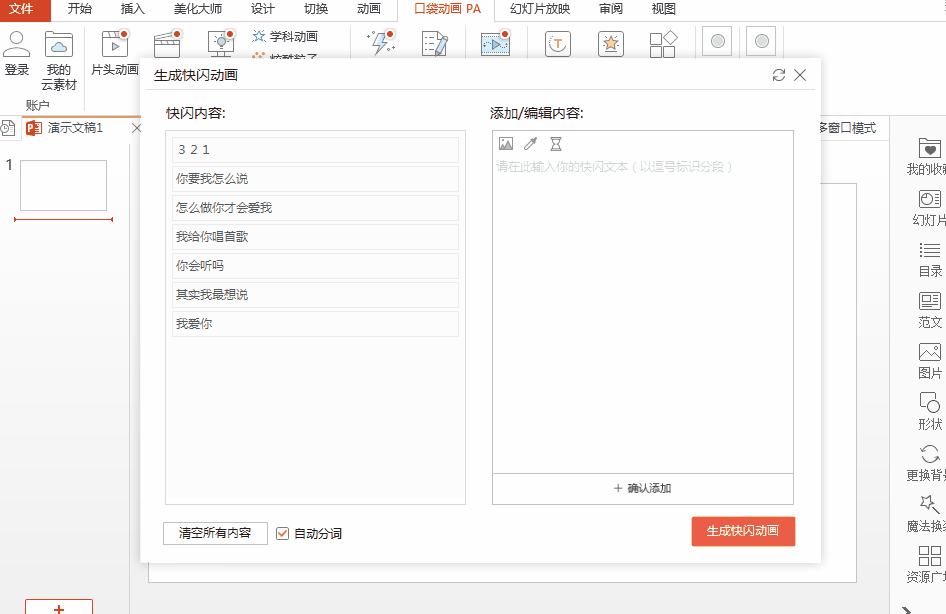The height and width of the screenshot is (614, 946).
Task: Switch to the 开始 ribbon tab
Action: click(80, 9)
